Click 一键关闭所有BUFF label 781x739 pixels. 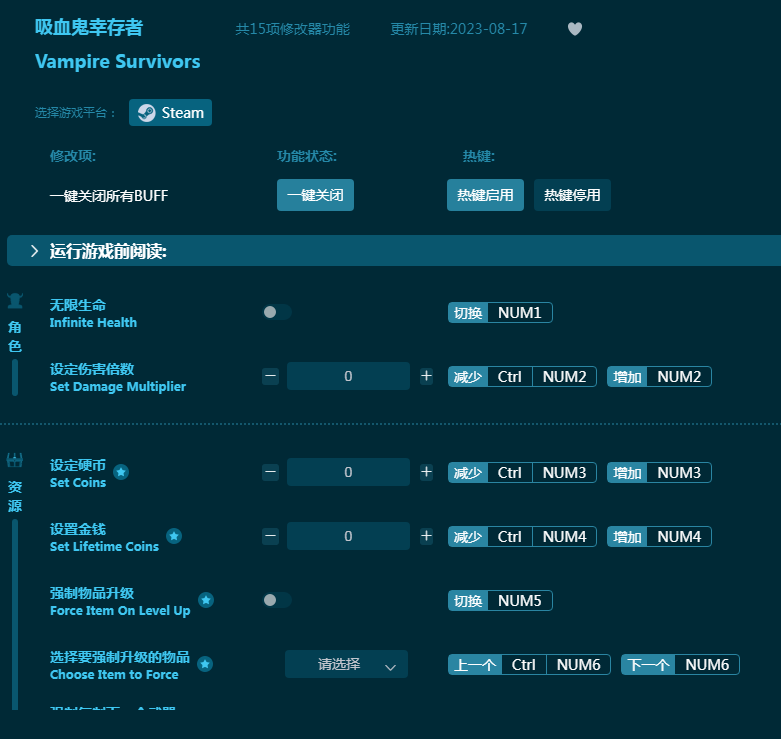(x=109, y=196)
